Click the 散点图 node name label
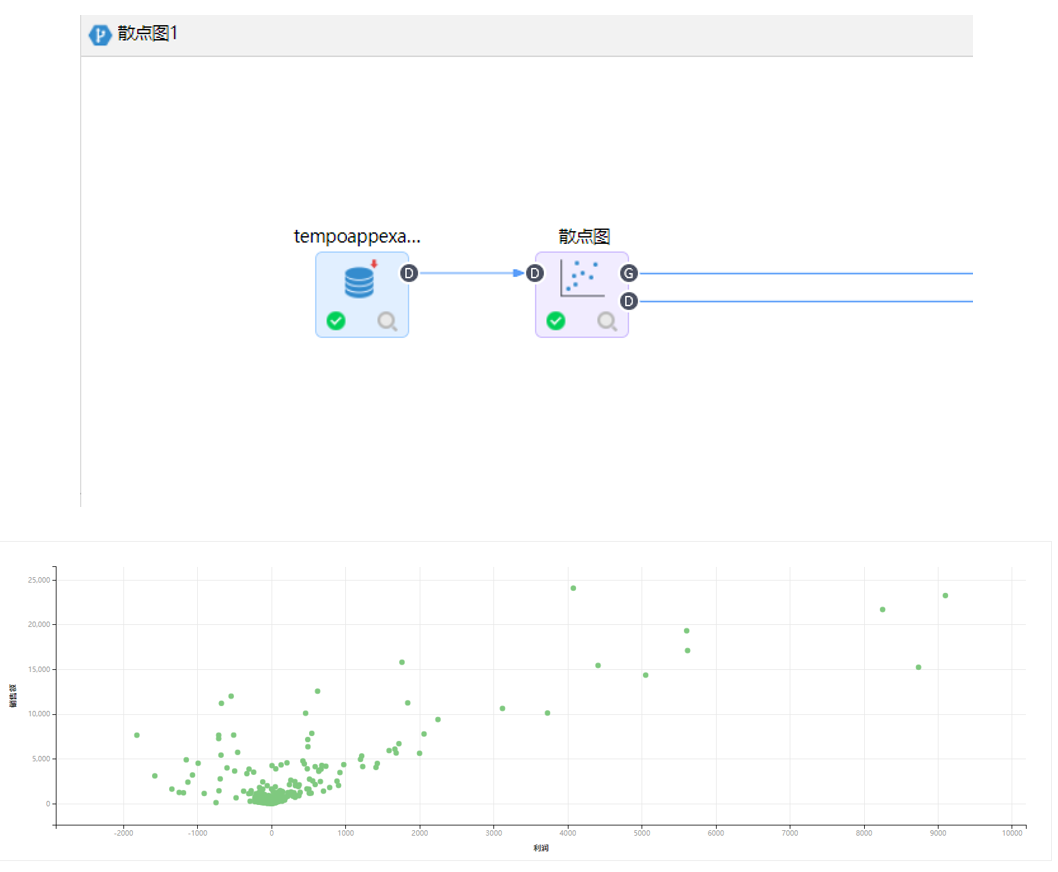The width and height of the screenshot is (1058, 872). click(x=584, y=237)
